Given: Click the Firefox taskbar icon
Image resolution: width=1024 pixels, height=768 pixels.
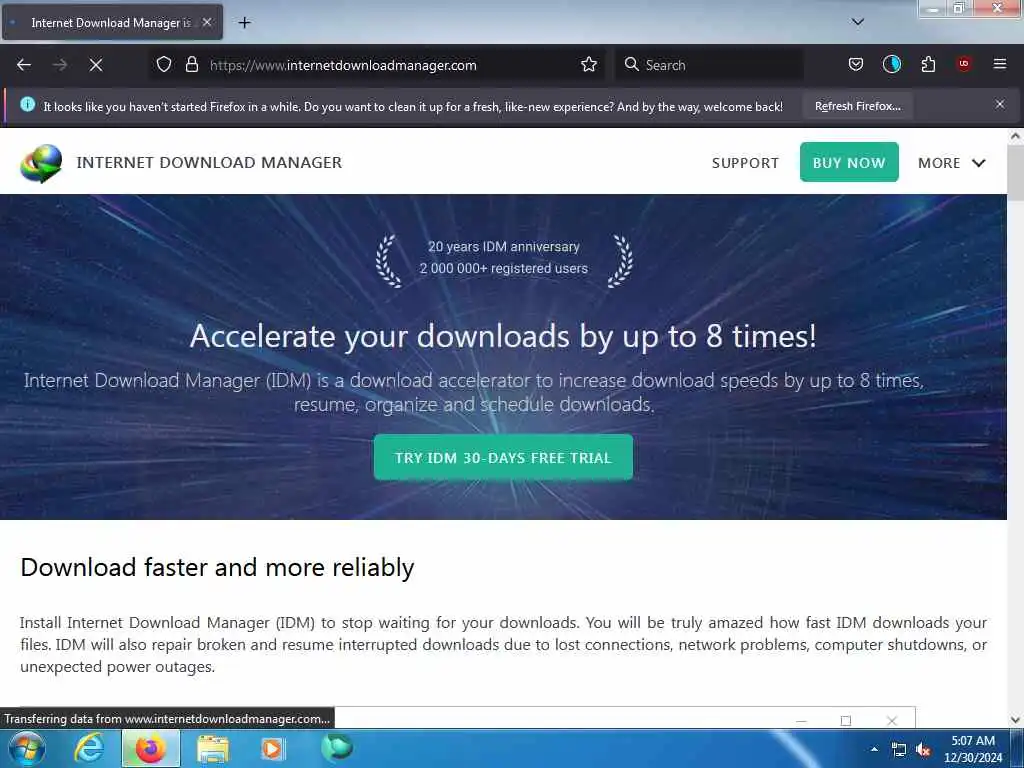Looking at the screenshot, I should point(151,748).
